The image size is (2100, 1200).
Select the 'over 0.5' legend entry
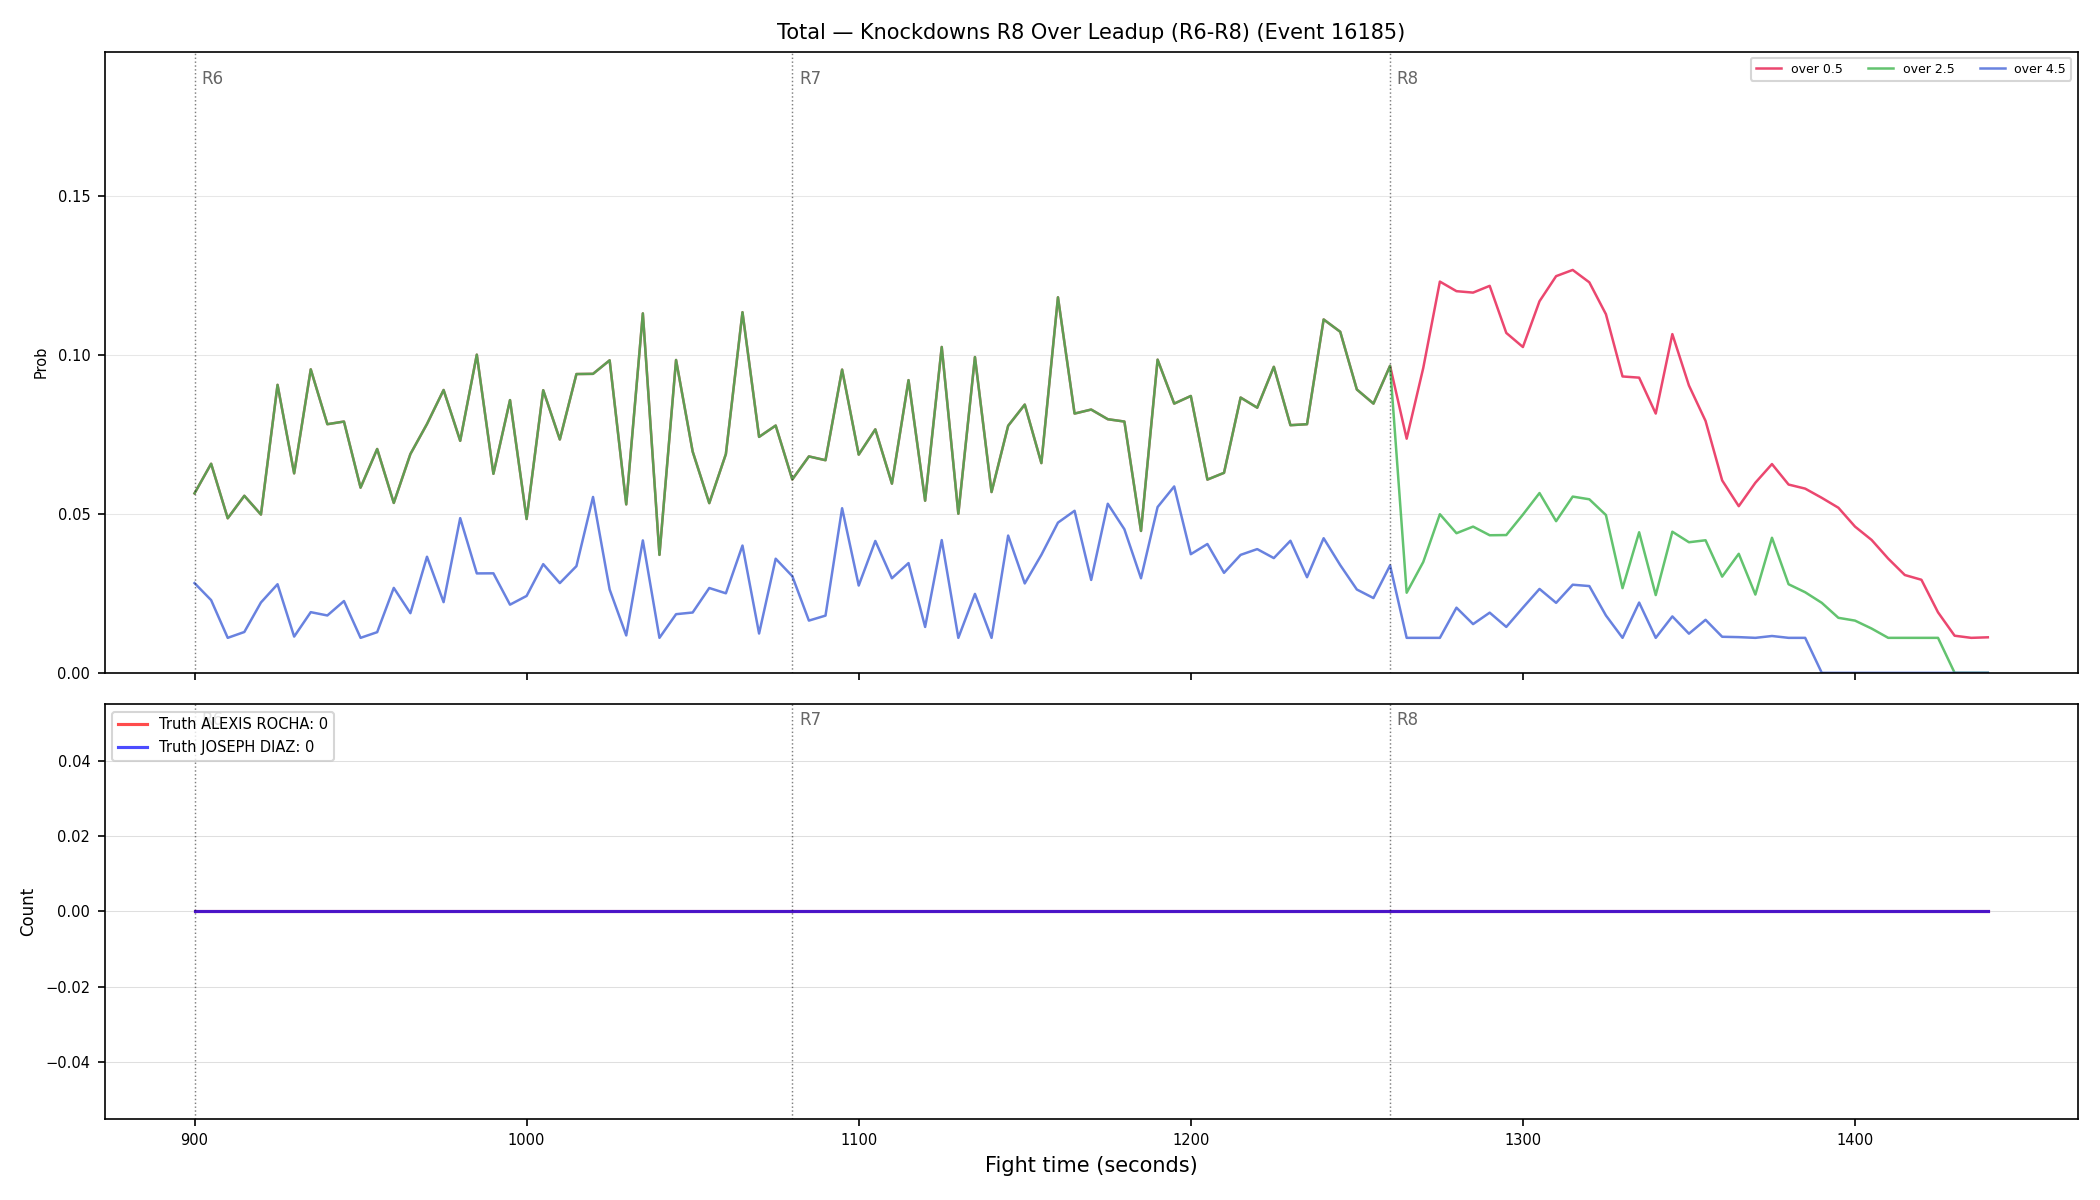click(1799, 69)
